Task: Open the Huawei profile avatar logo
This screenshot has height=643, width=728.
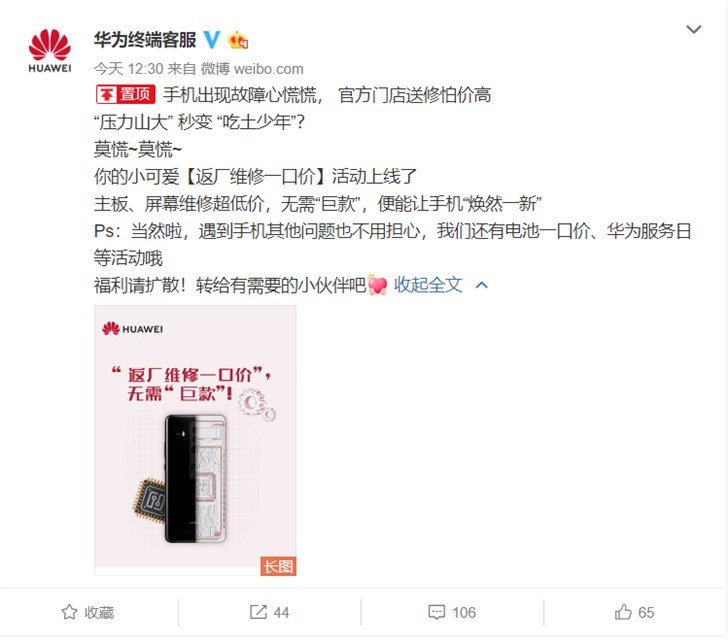Action: [x=50, y=51]
